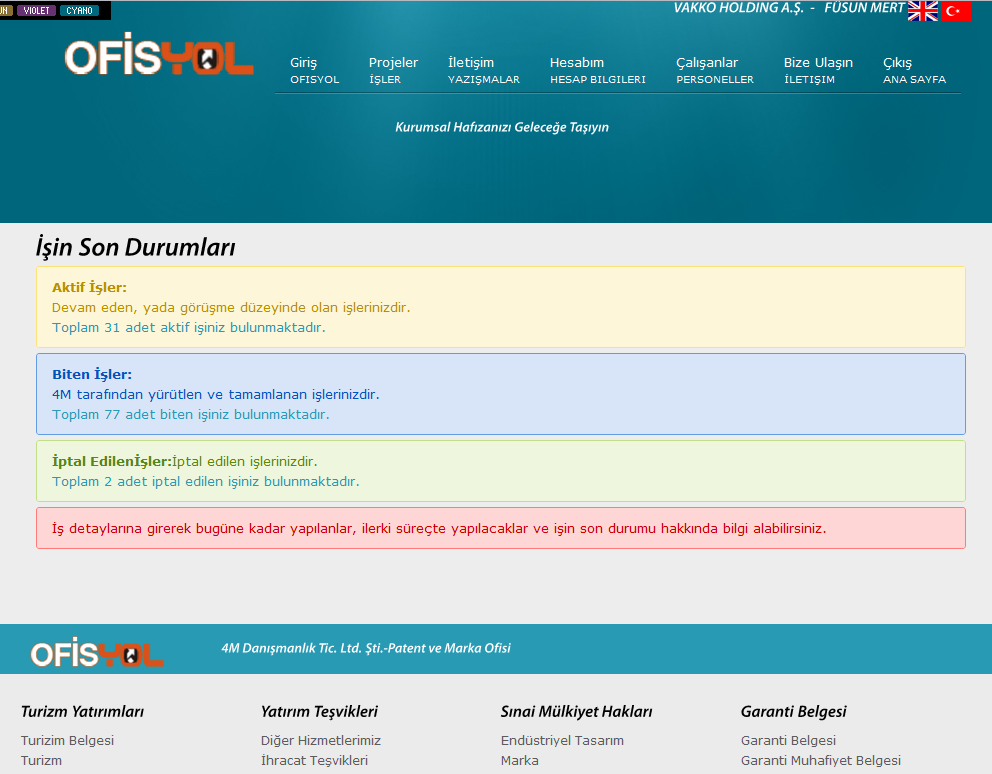992x774 pixels.
Task: Go to İletişim Yazışmalar menu
Action: pyautogui.click(x=483, y=70)
